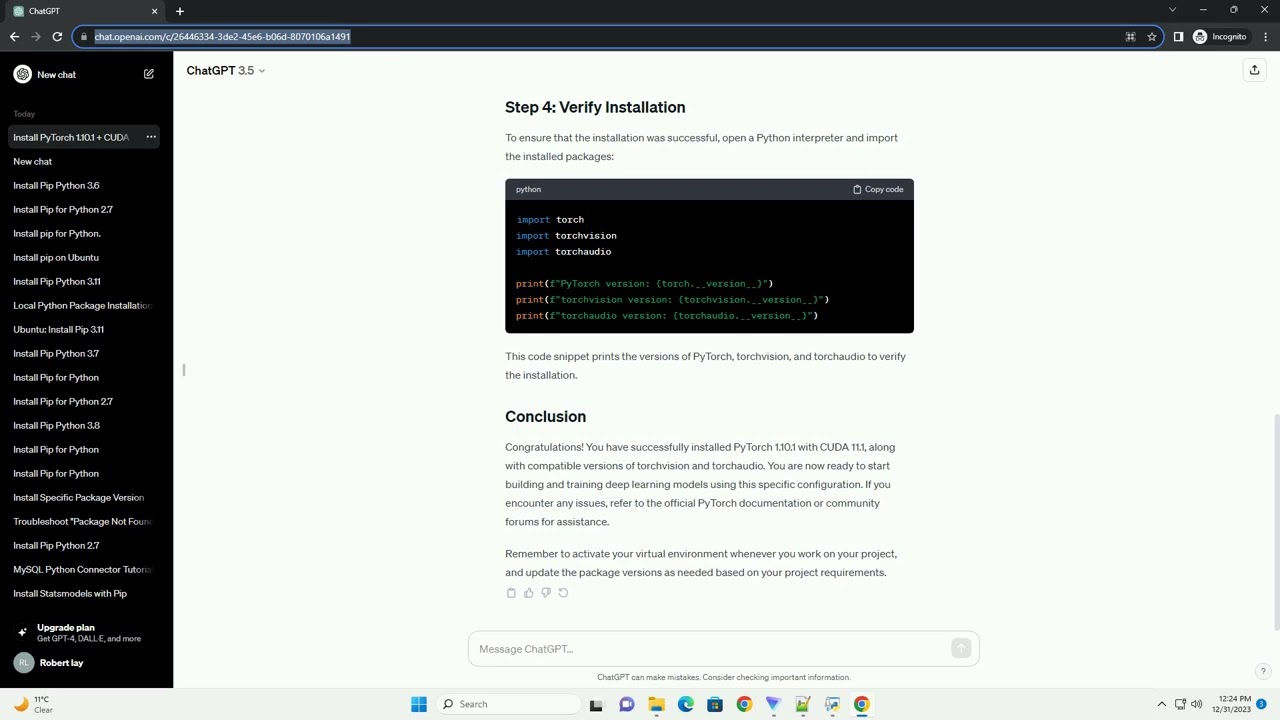Open 'Ubuntu: Install Pip 3.11' chat
The width and height of the screenshot is (1280, 720).
point(86,329)
